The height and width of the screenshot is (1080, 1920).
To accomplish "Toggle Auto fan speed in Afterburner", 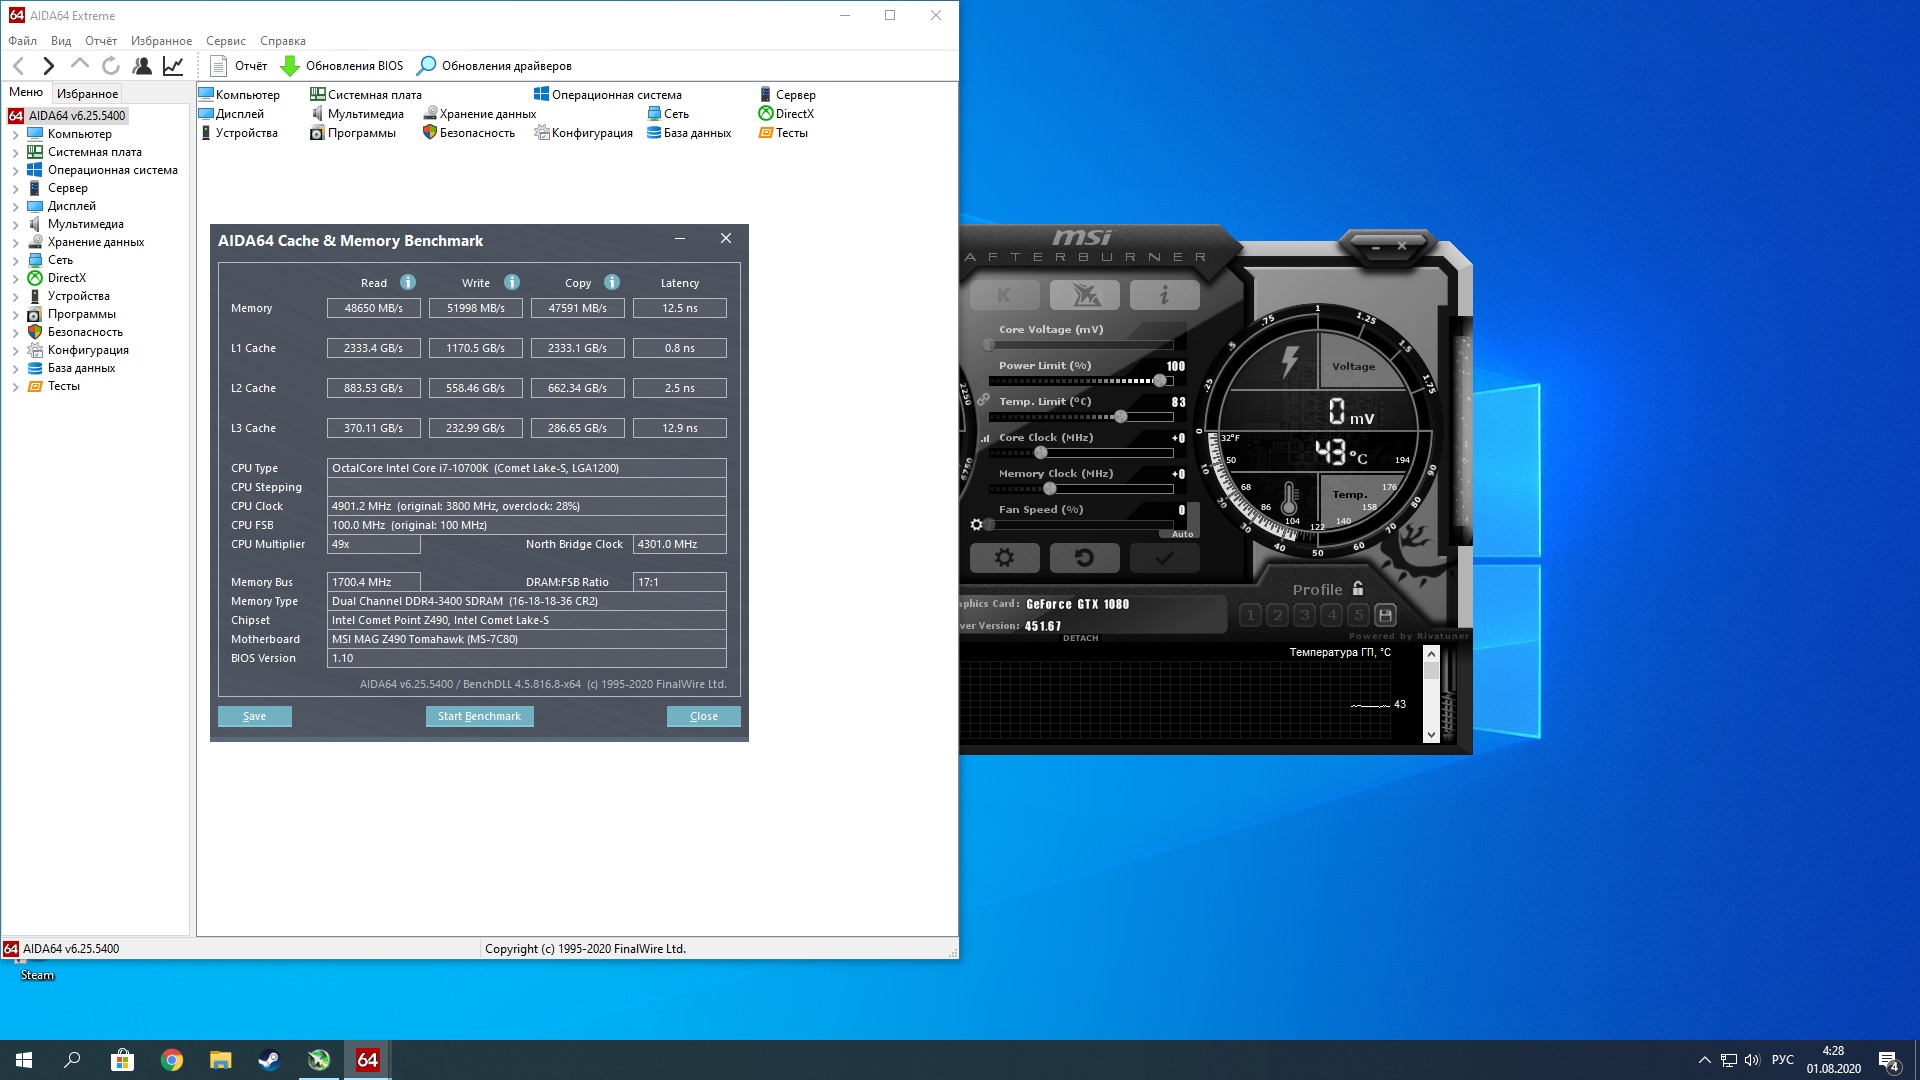I will [x=1182, y=534].
